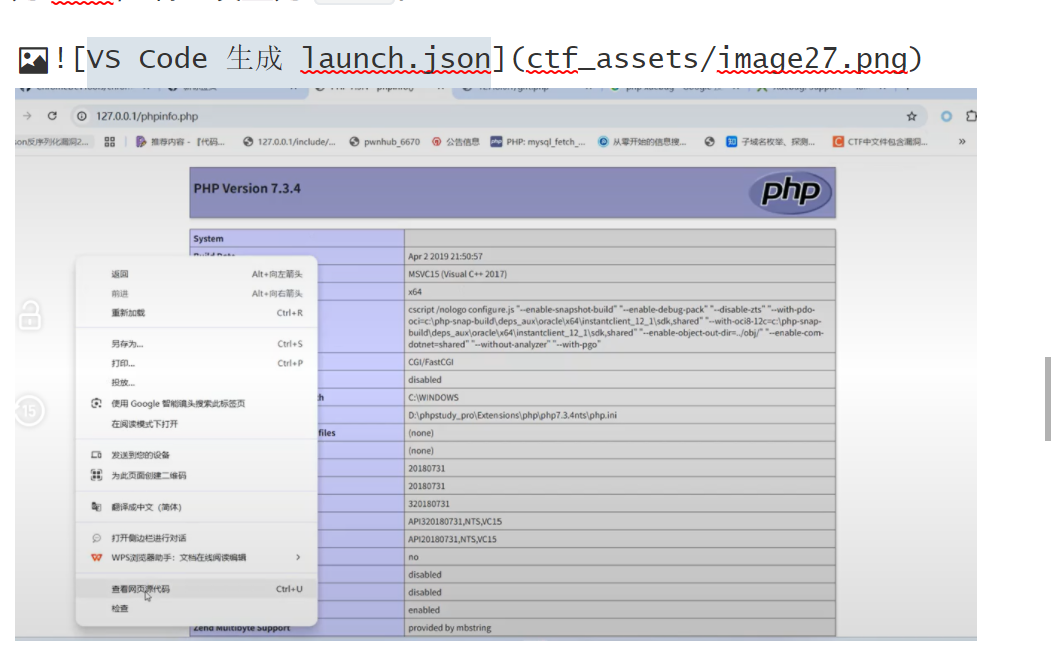Select 打印... in the context menu

(x=196, y=363)
